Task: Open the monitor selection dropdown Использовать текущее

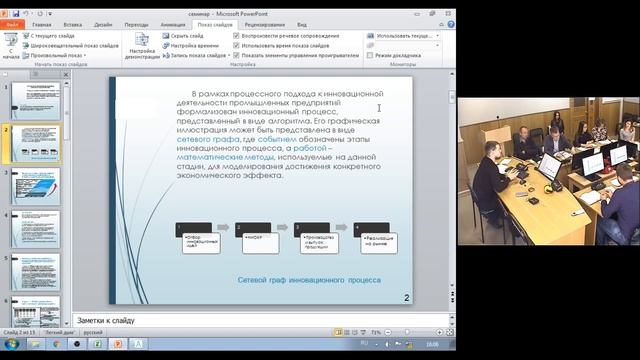Action: pyautogui.click(x=437, y=36)
